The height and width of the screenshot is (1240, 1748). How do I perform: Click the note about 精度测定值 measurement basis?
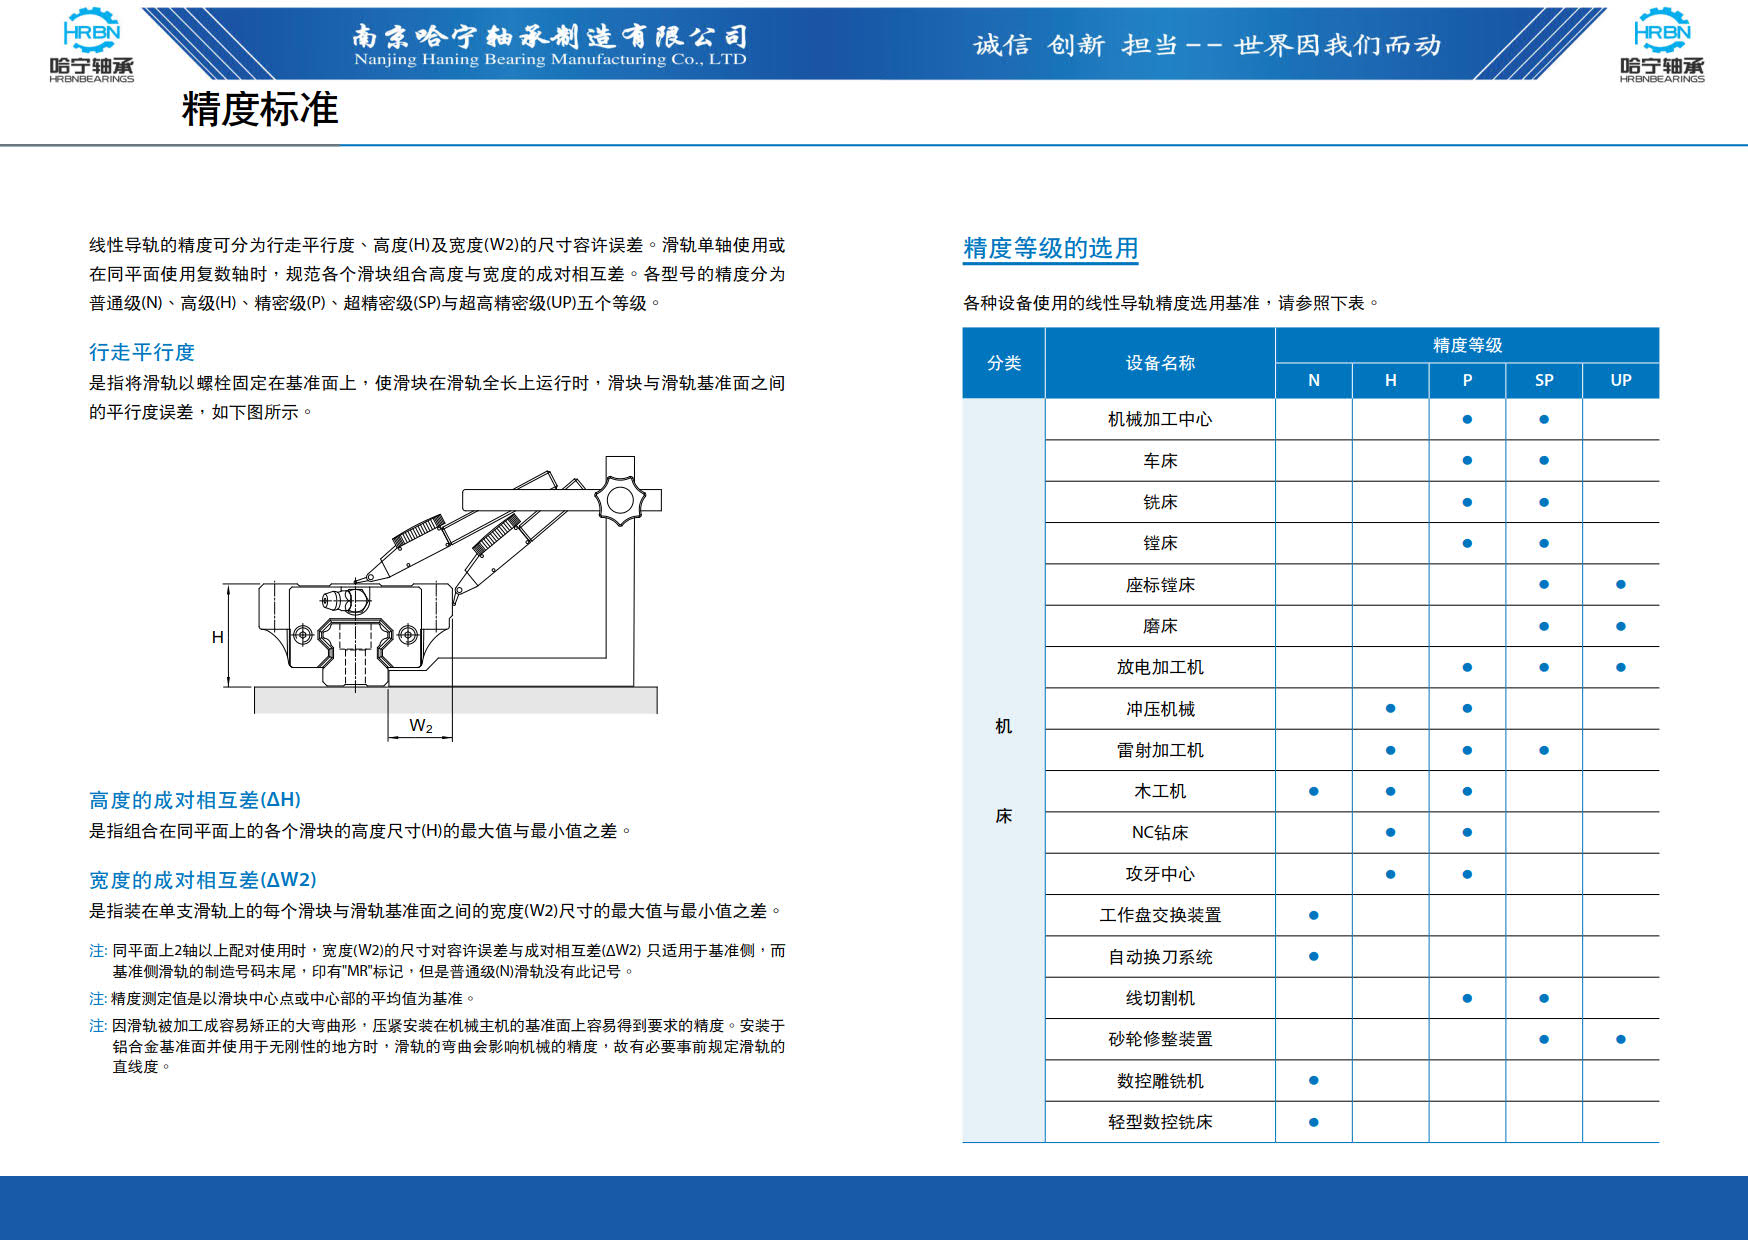coord(282,998)
